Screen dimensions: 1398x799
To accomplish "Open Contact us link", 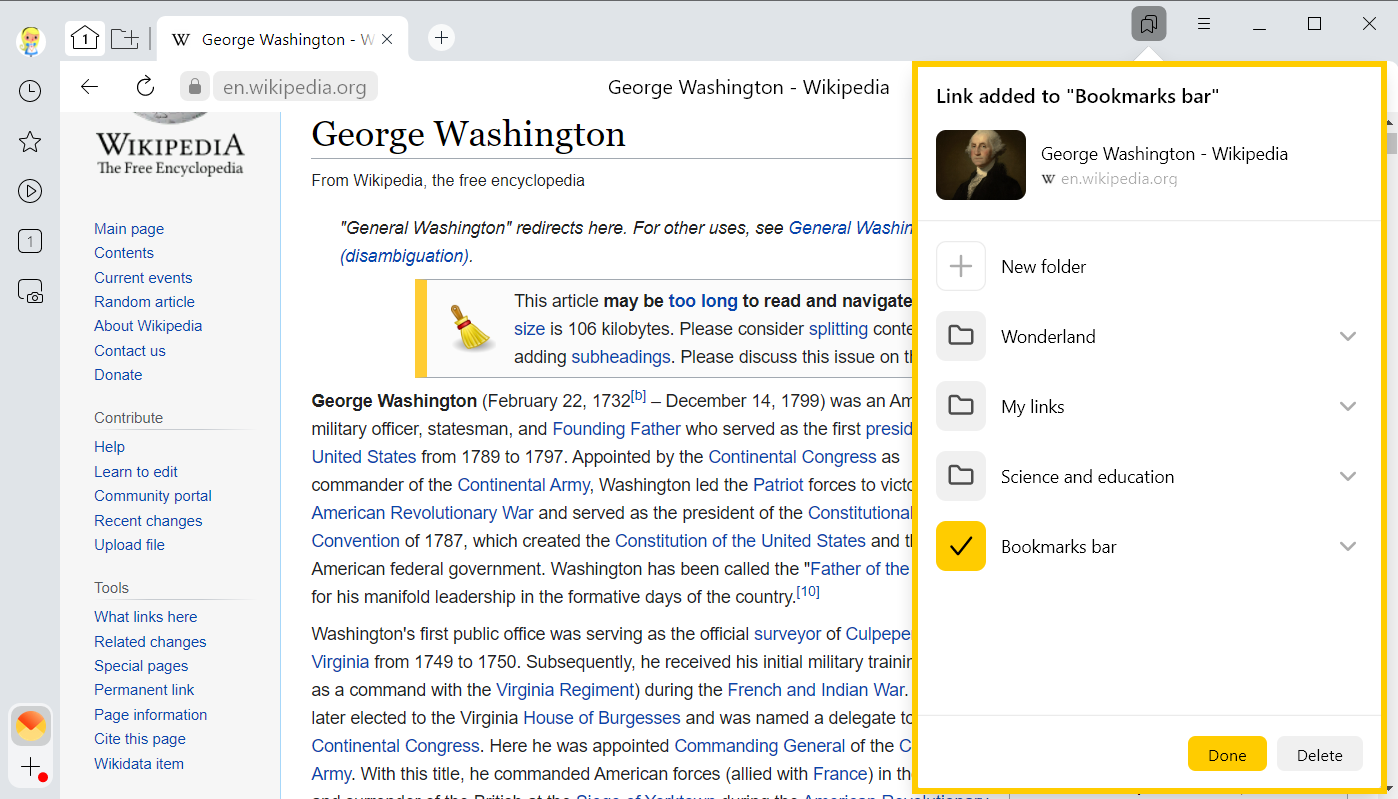I will 130,351.
